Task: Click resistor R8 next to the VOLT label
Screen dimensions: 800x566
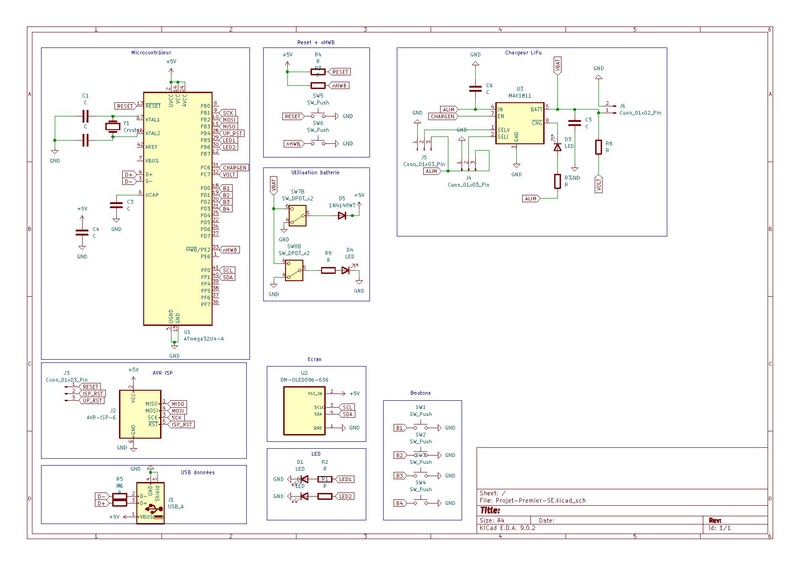Action: point(598,147)
